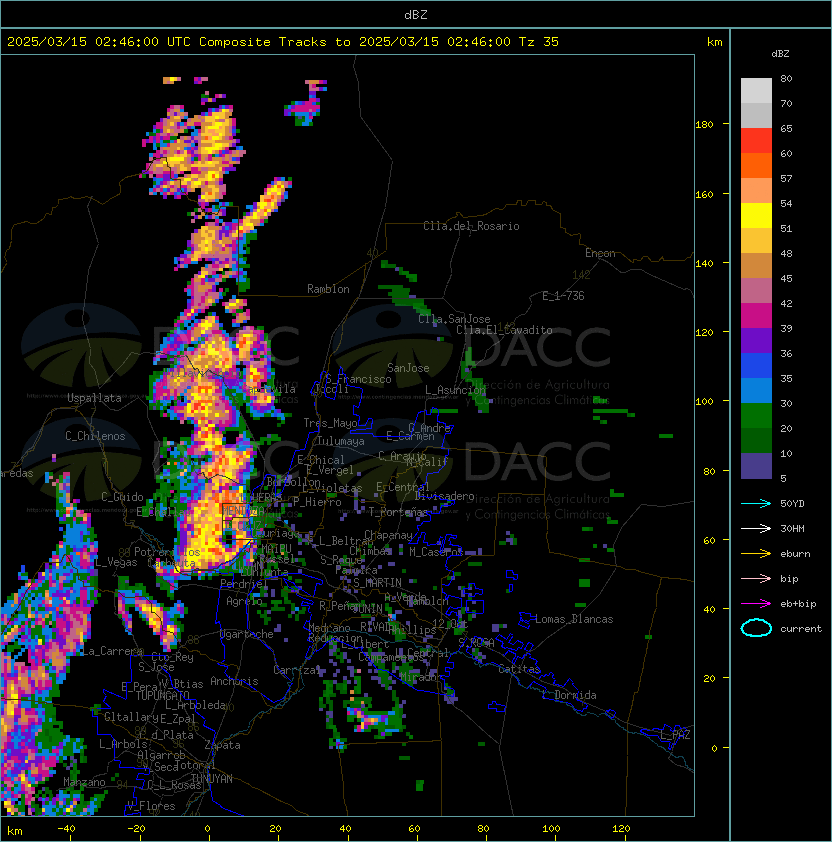Click the Clla.del_Rosario map label
Image resolution: width=832 pixels, height=842 pixels.
[471, 226]
